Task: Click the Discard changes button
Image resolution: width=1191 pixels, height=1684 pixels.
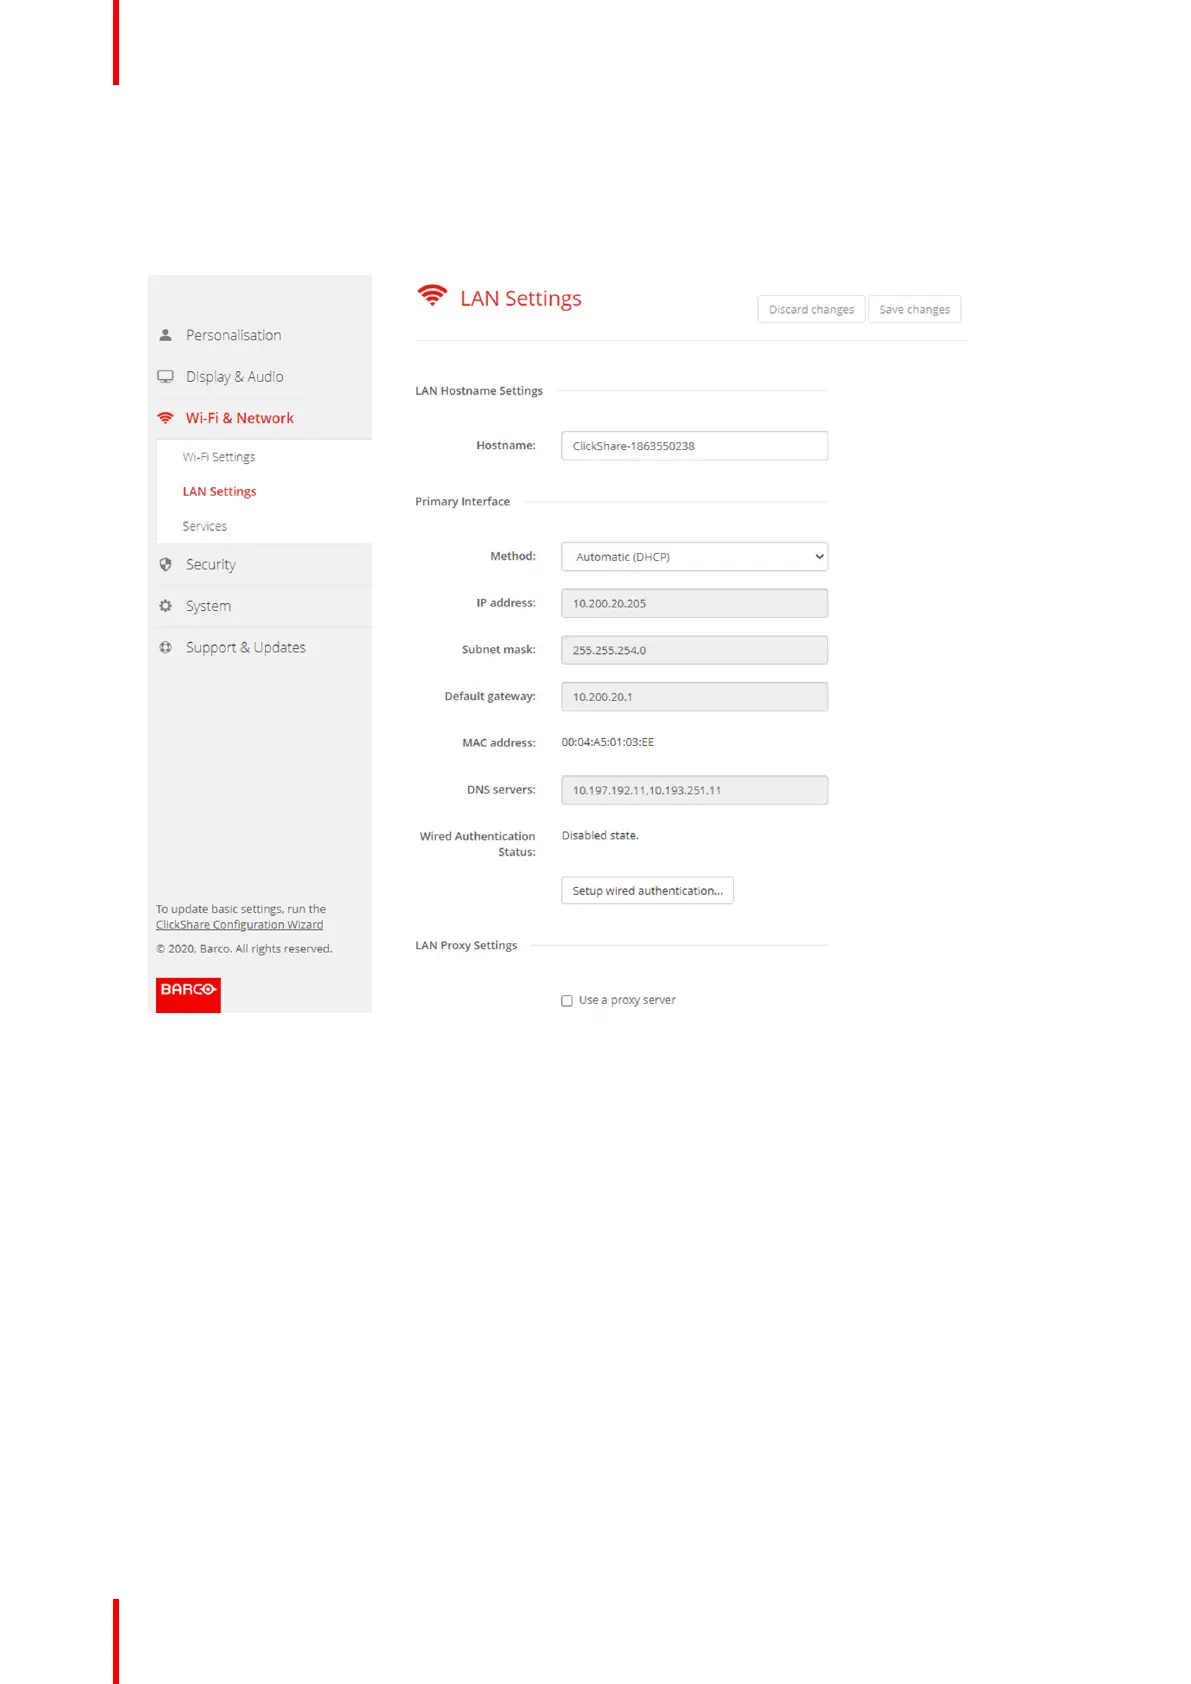Action: pyautogui.click(x=811, y=310)
